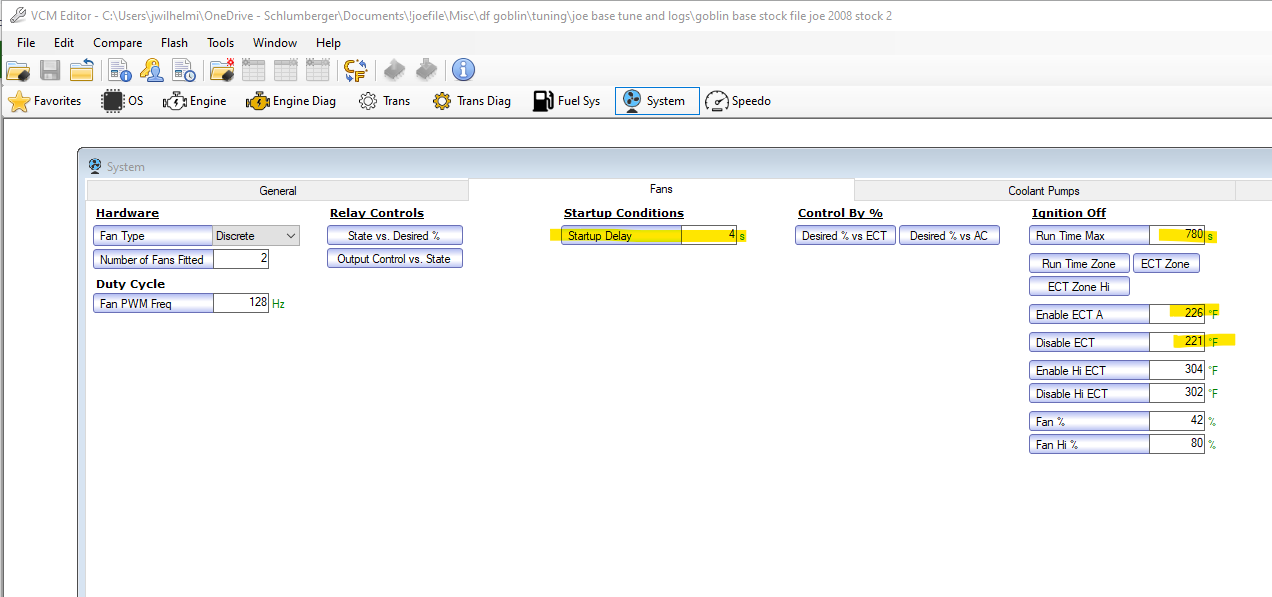1272x597 pixels.
Task: Open the Window menu
Action: [275, 43]
